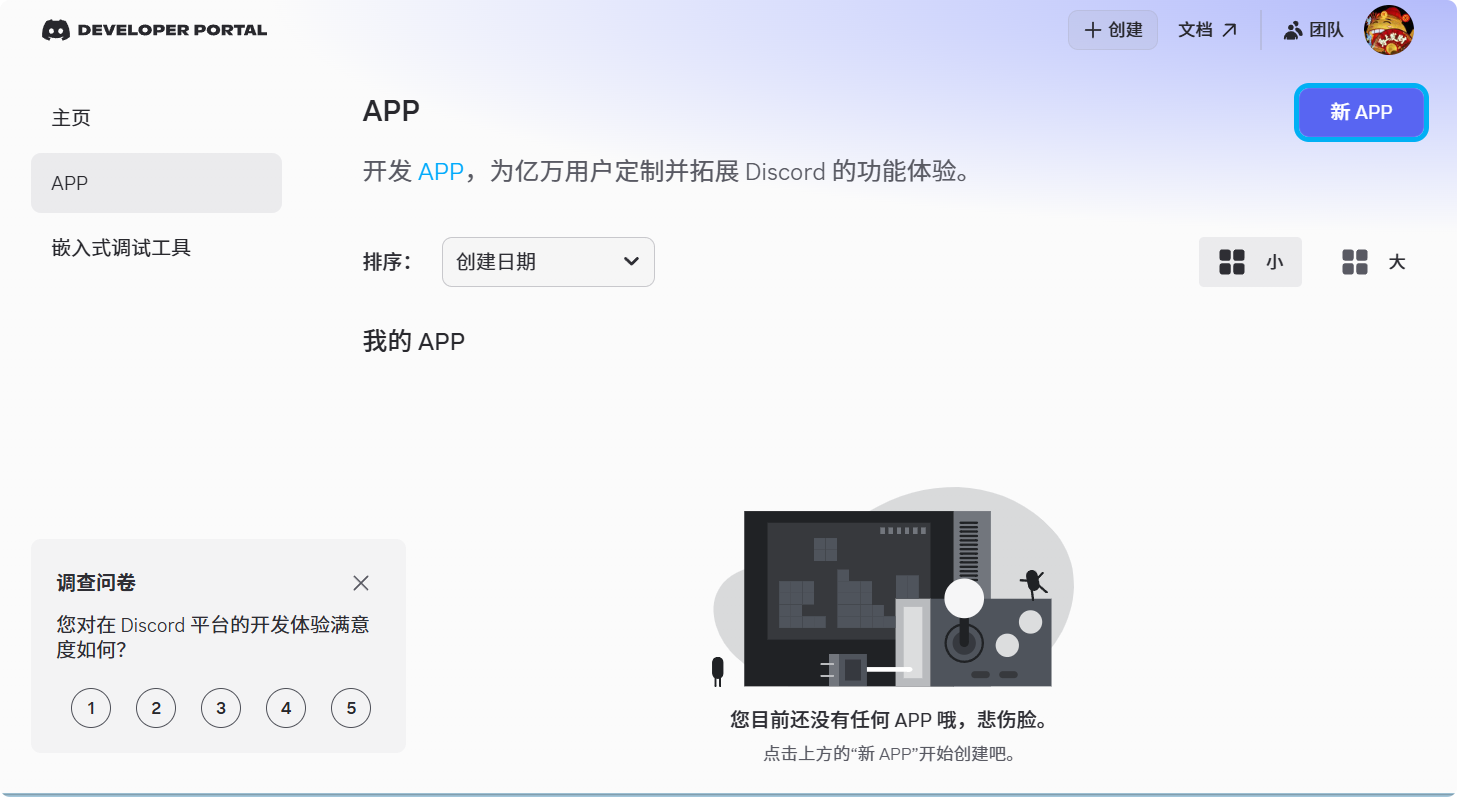Rate satisfaction 3 in survey
Viewport: 1457px width, 797px height.
coord(221,708)
